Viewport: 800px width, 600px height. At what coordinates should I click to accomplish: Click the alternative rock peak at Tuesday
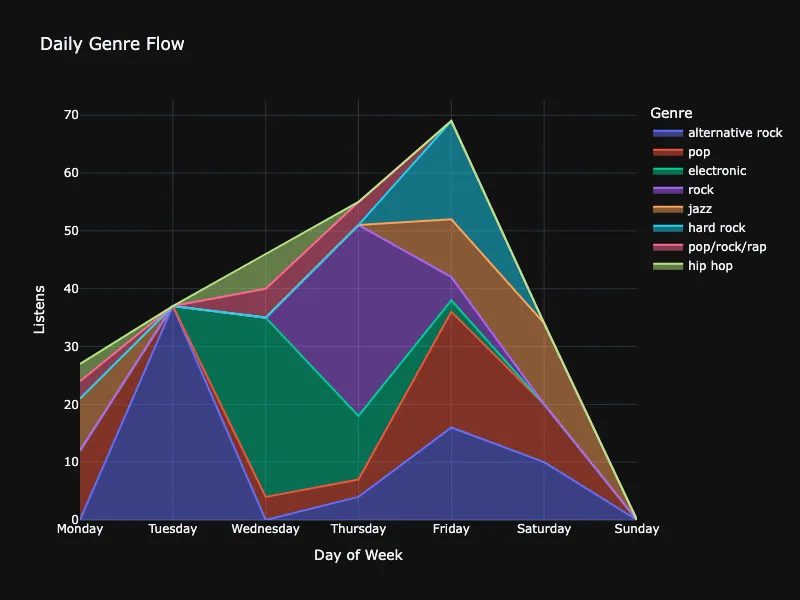[x=173, y=306]
